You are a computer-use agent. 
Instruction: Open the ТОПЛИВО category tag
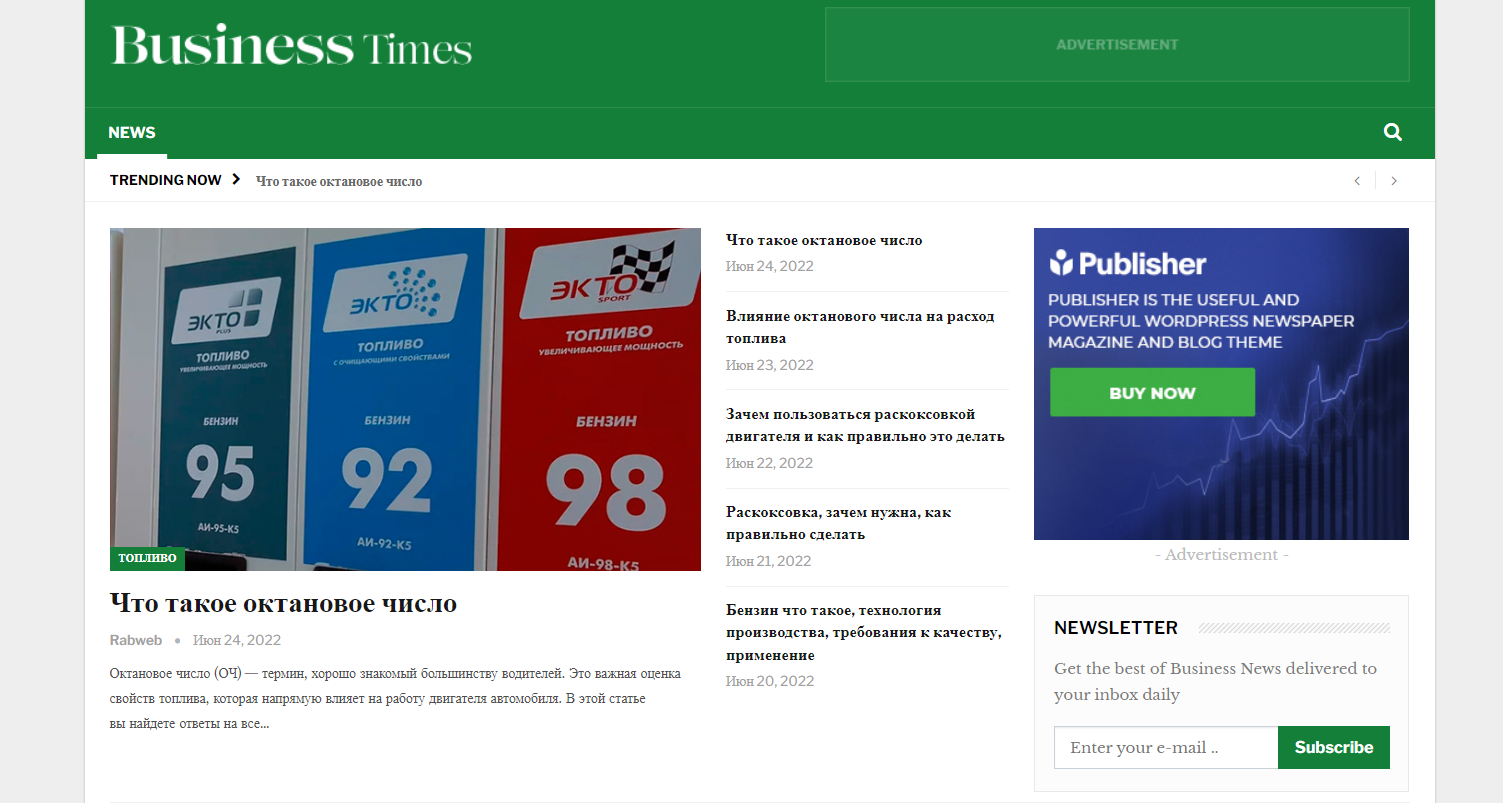click(147, 558)
